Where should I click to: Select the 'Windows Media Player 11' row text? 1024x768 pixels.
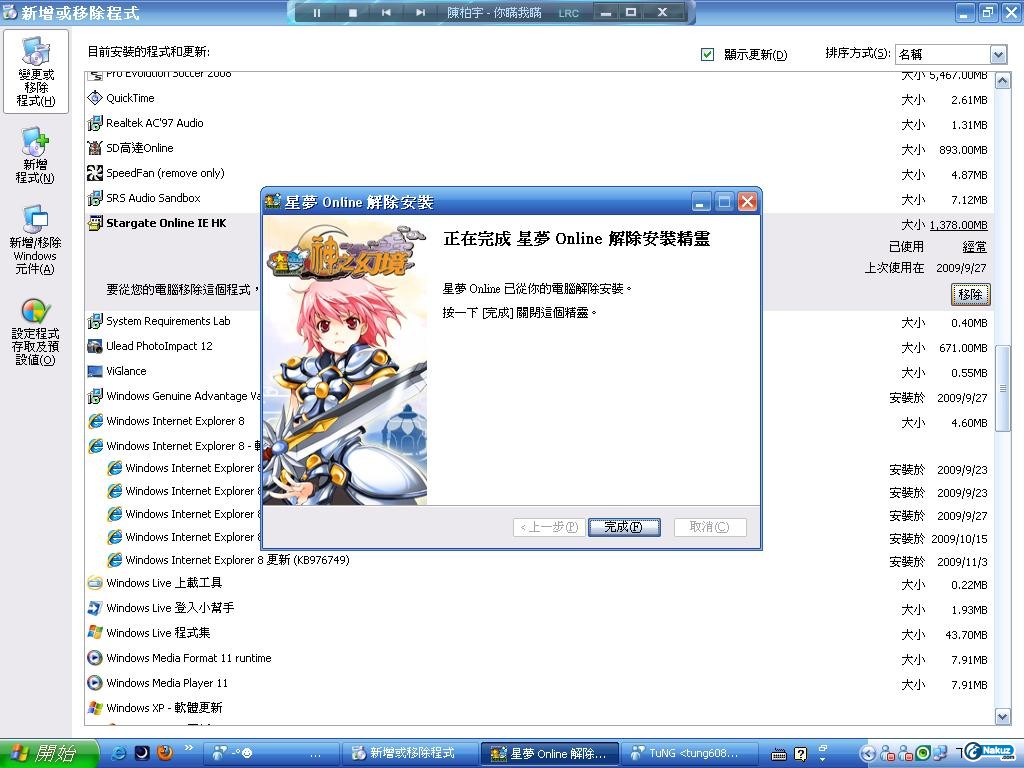[x=167, y=683]
